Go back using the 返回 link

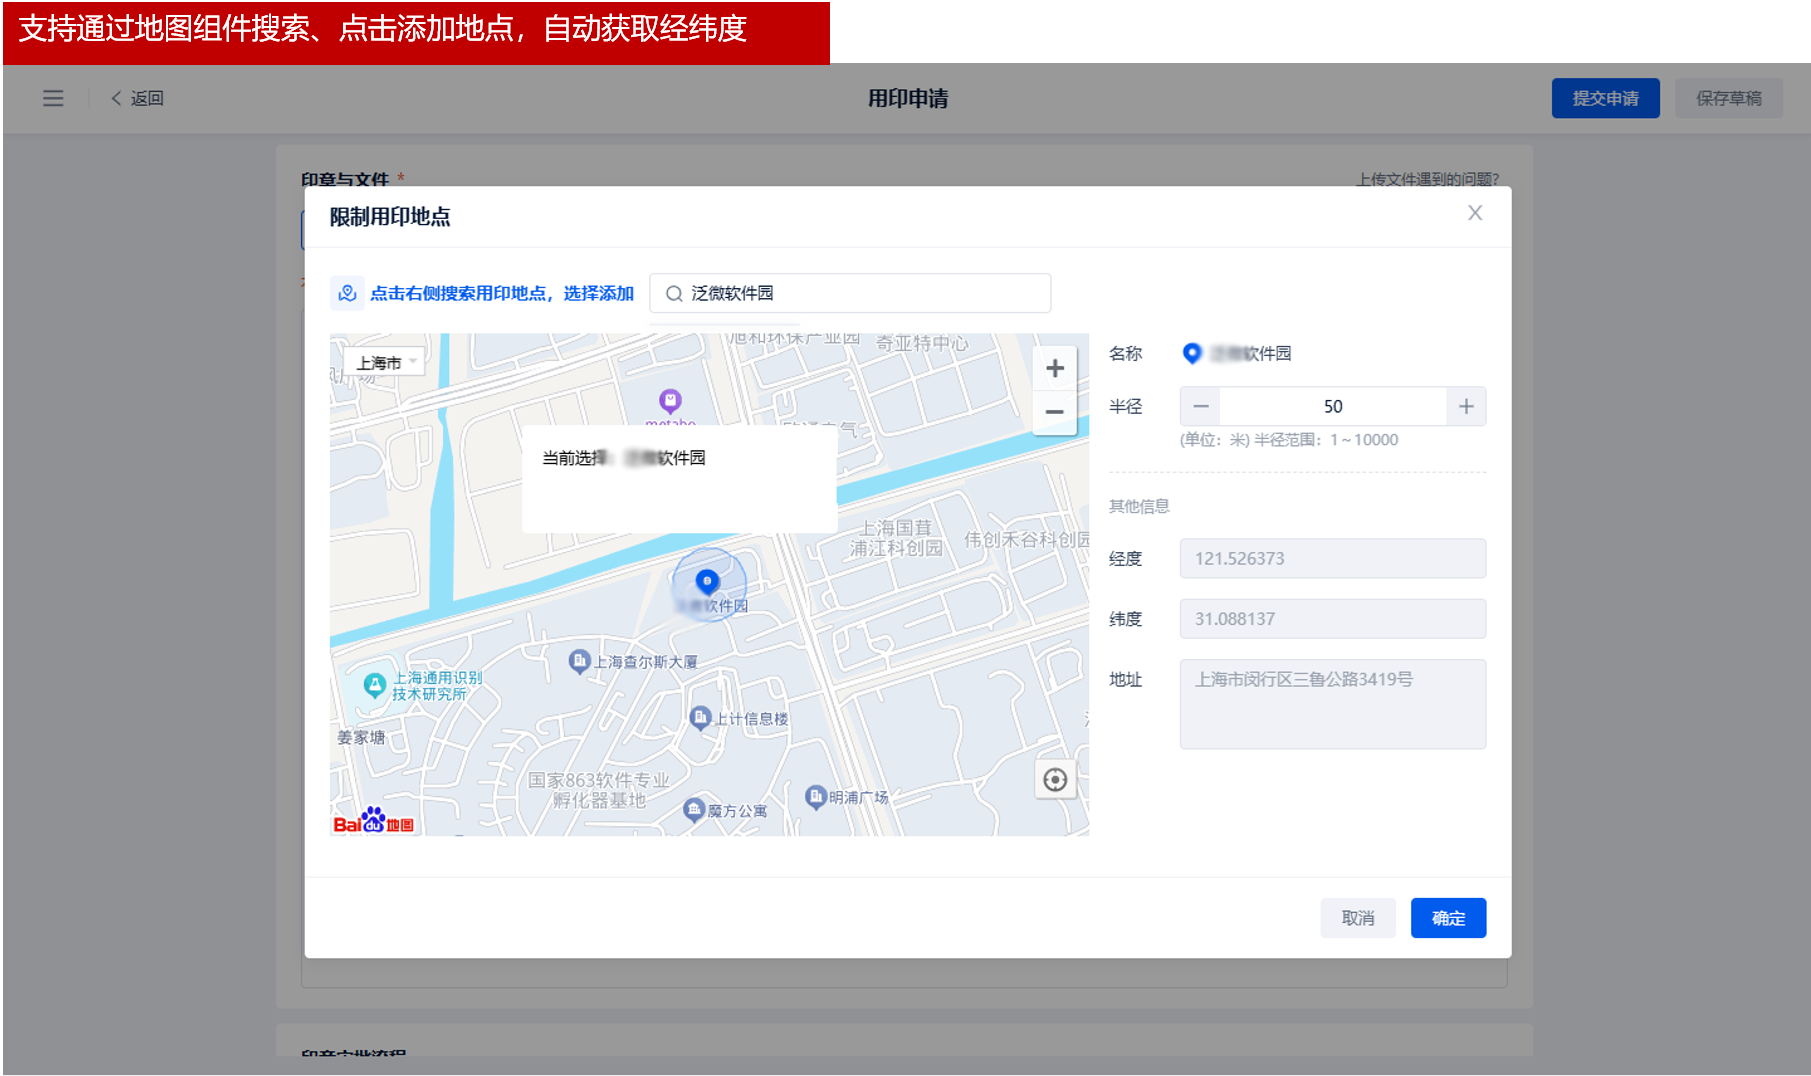tap(138, 98)
